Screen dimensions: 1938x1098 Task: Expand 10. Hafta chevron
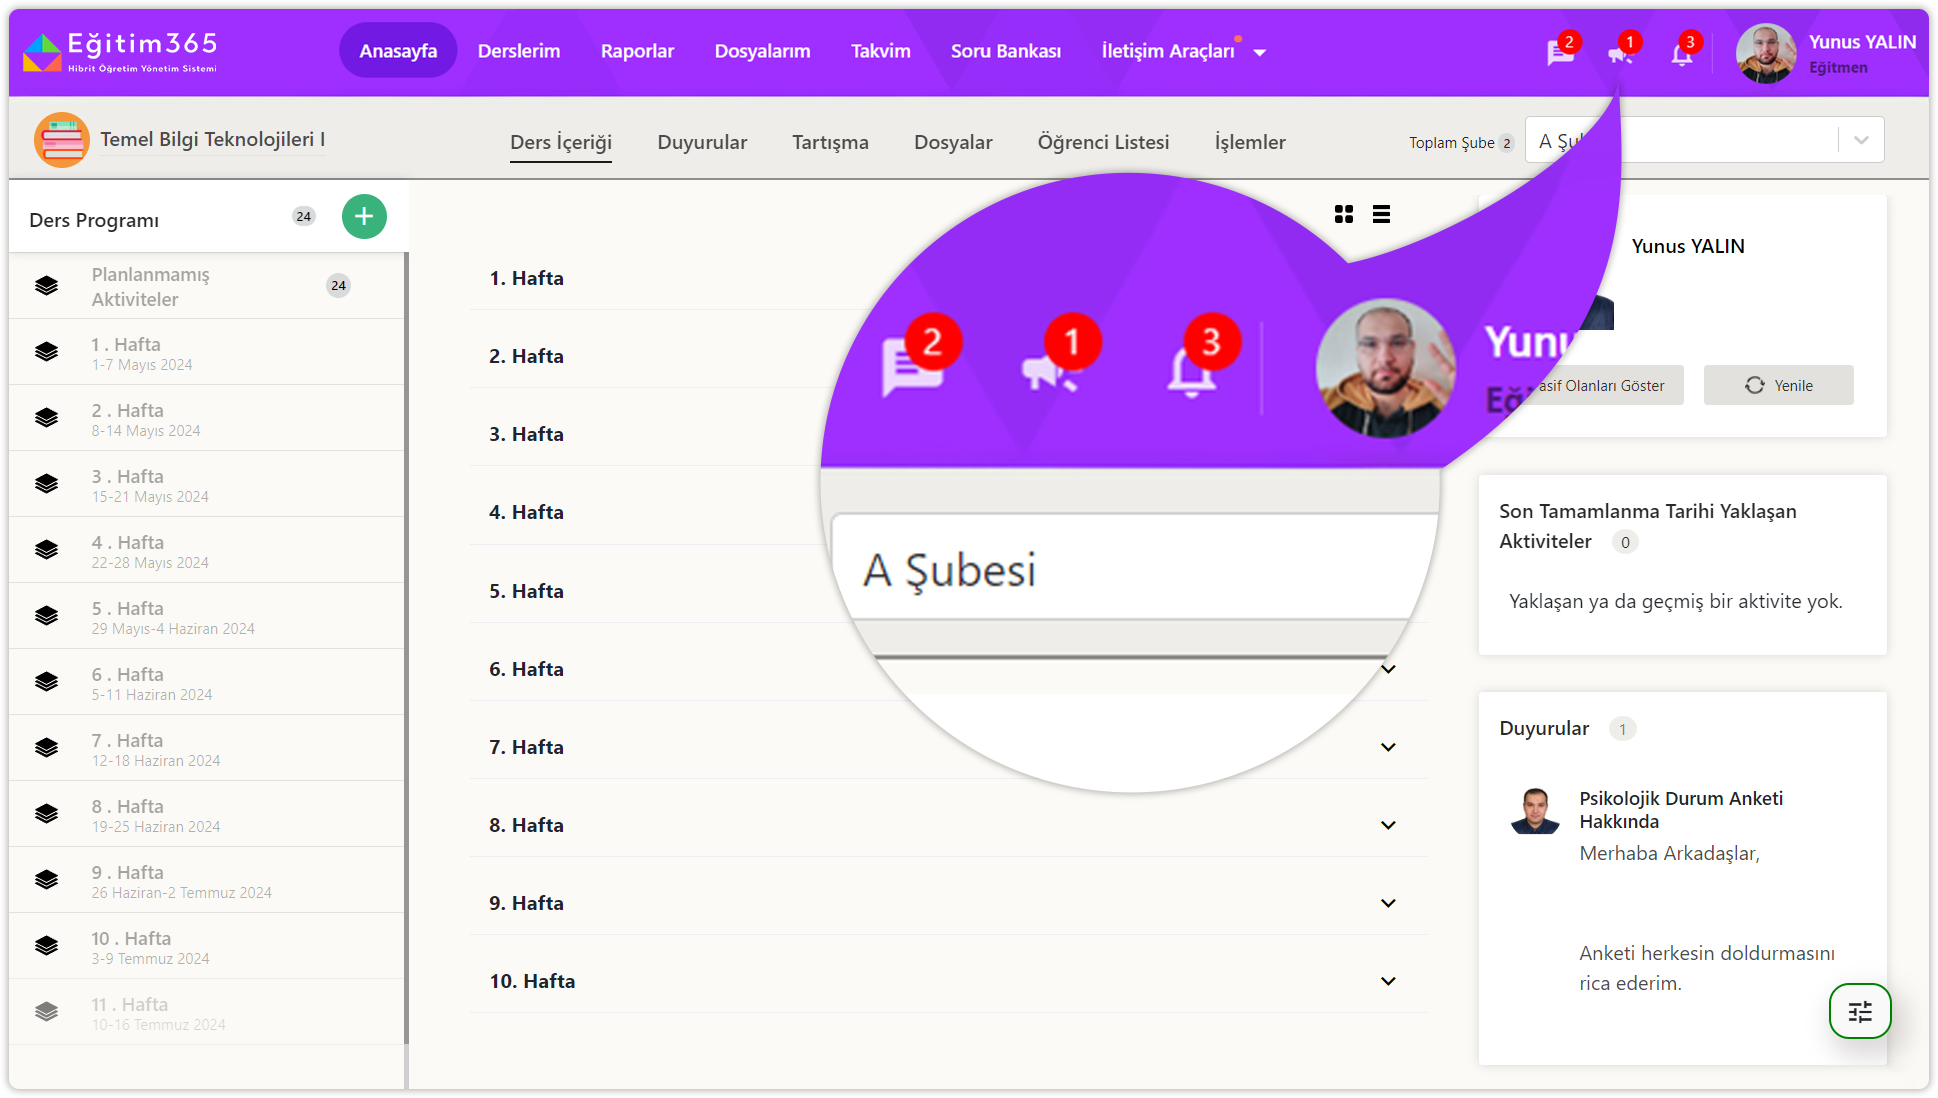(1388, 981)
